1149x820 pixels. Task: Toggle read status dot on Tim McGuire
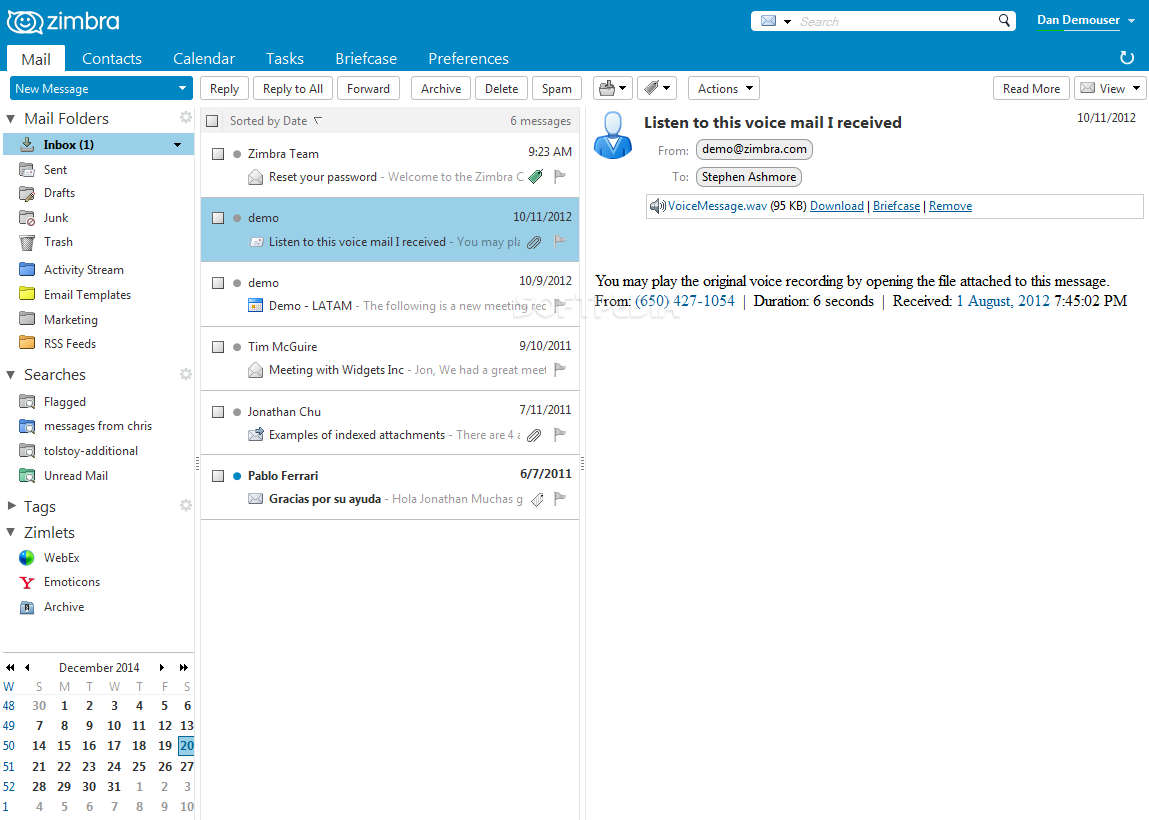tap(237, 347)
